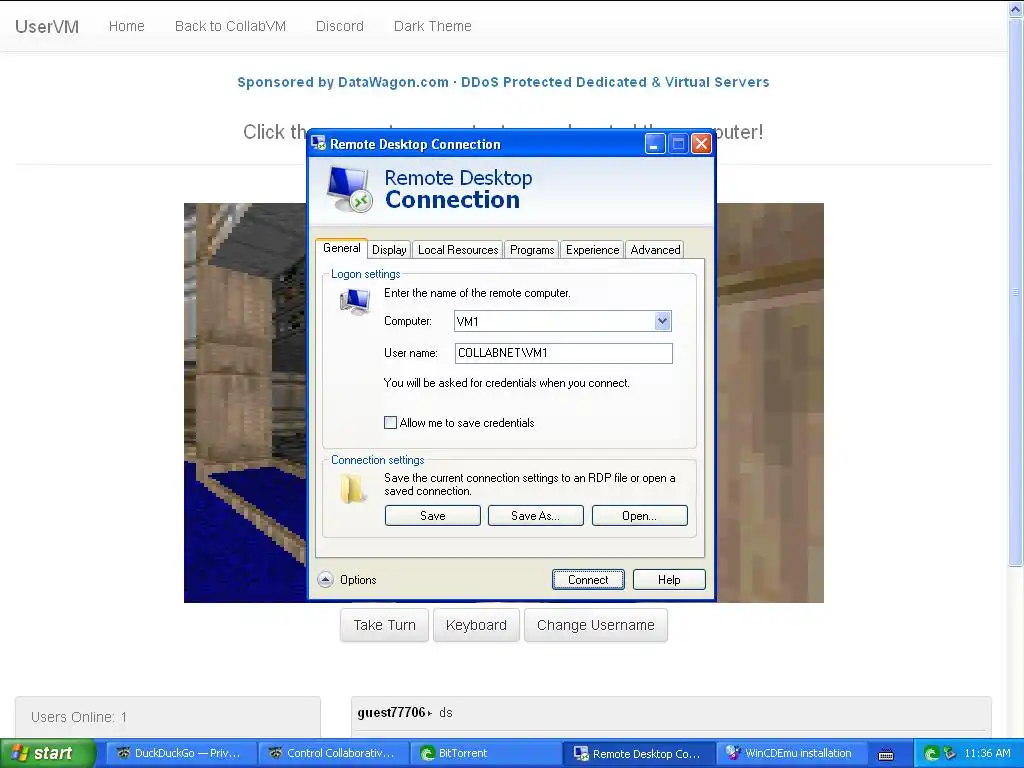Expand the Computer dropdown arrow
Viewport: 1024px width, 768px height.
pos(662,321)
